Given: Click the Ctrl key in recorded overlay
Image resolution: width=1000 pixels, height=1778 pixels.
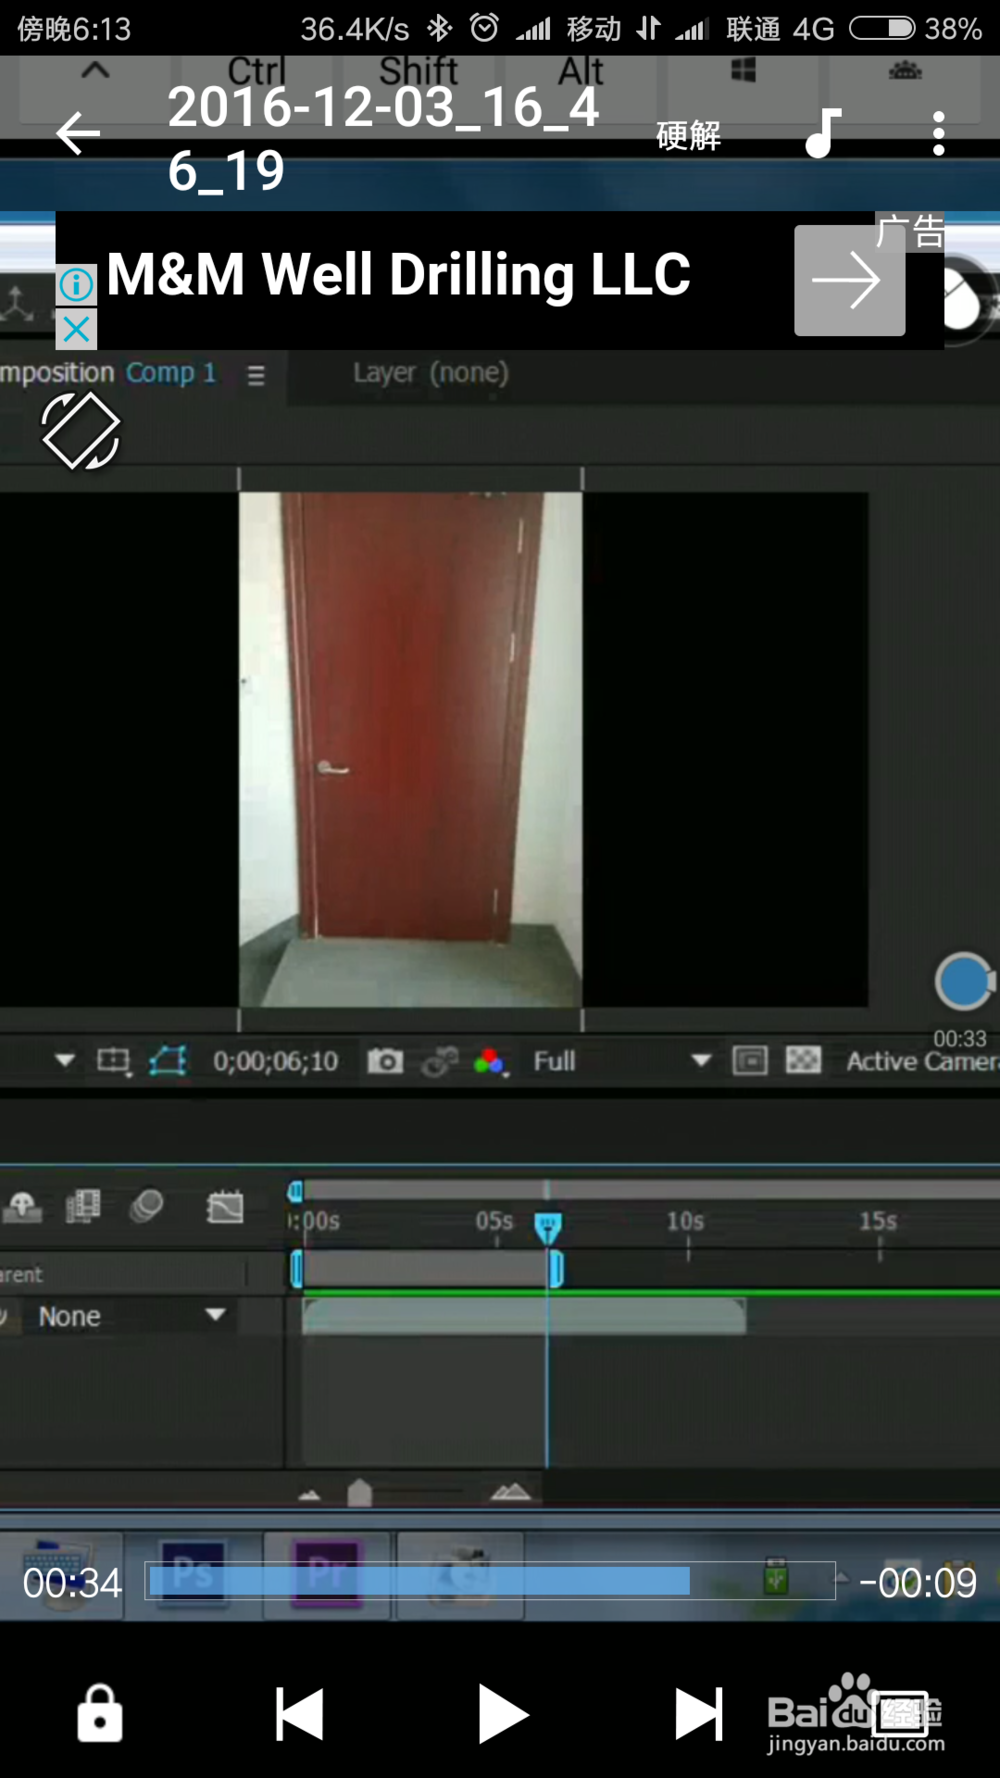Looking at the screenshot, I should pos(257,72).
